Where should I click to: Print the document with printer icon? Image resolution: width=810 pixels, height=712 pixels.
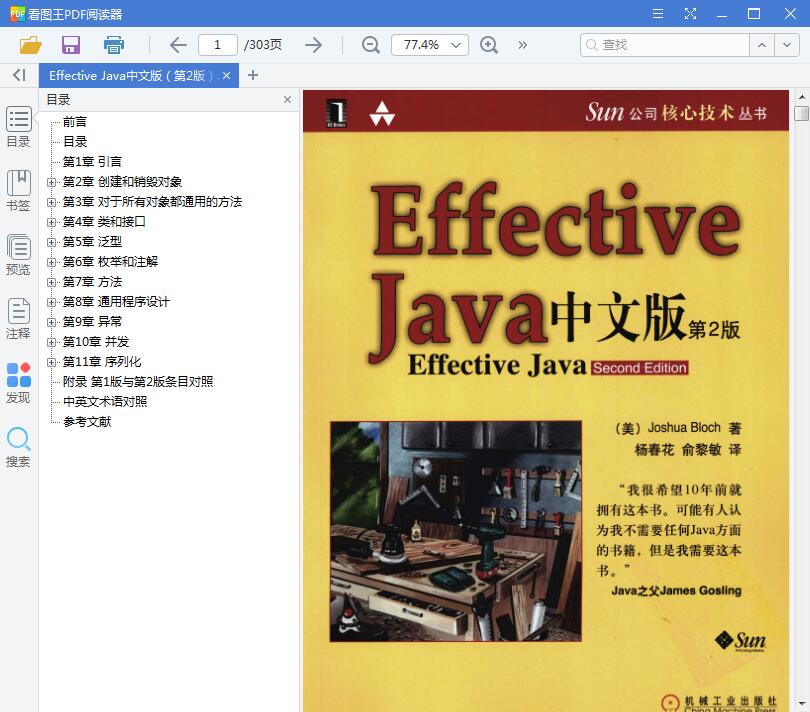click(114, 45)
